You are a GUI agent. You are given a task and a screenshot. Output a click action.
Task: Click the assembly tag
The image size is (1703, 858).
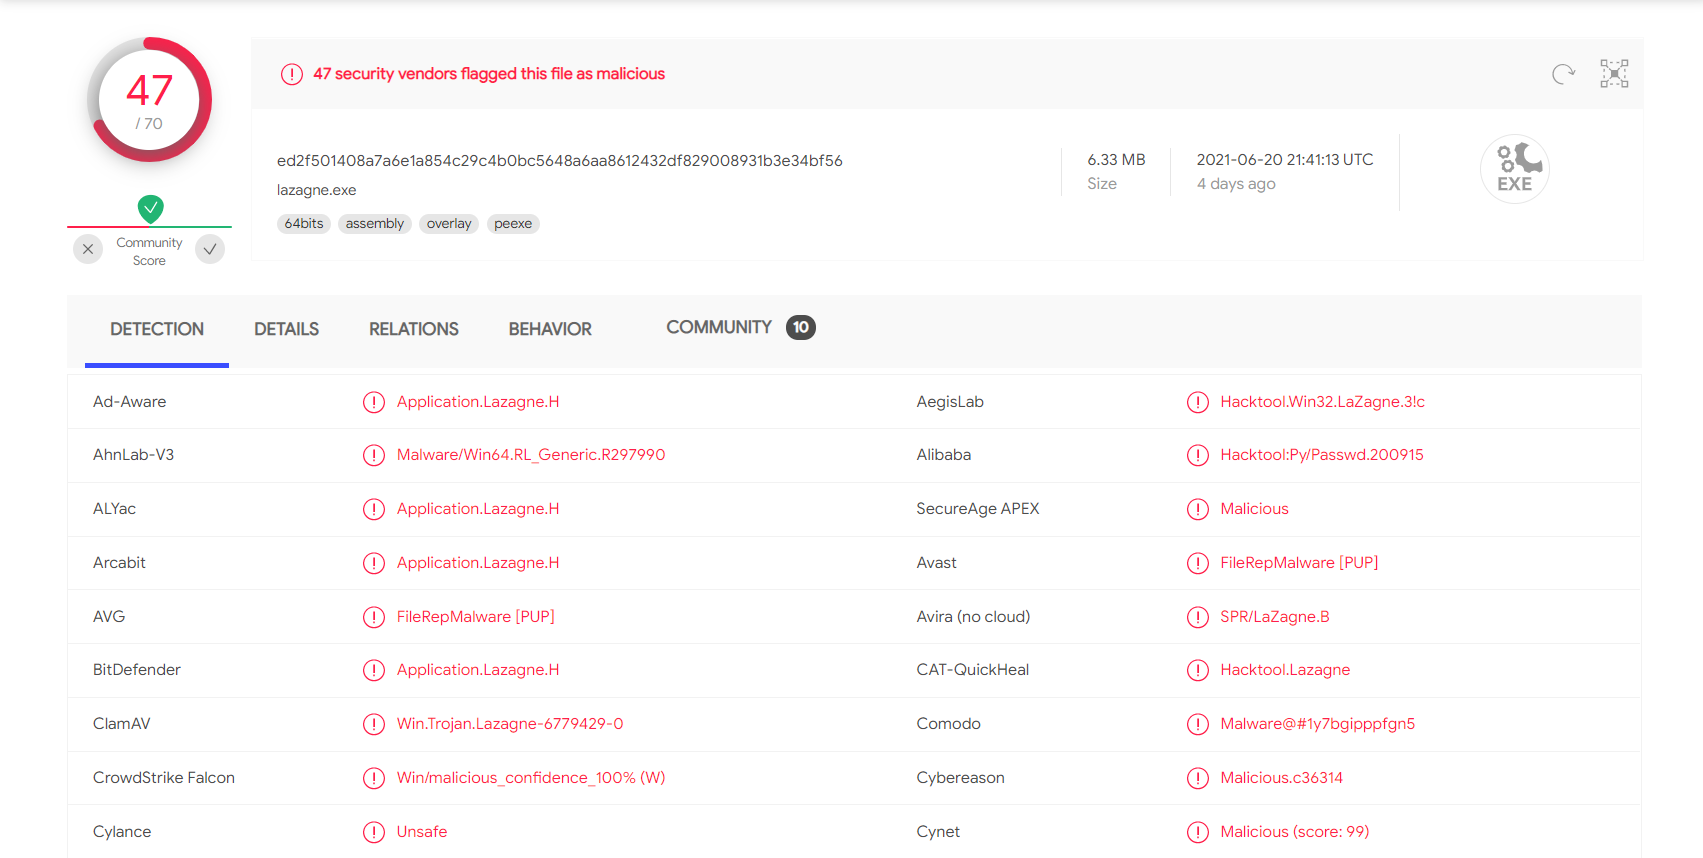[375, 224]
